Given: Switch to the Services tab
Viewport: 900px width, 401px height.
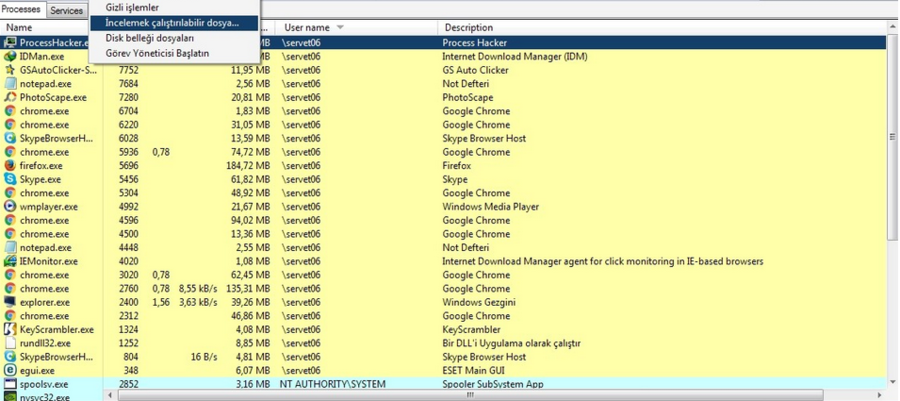Looking at the screenshot, I should click(x=66, y=10).
